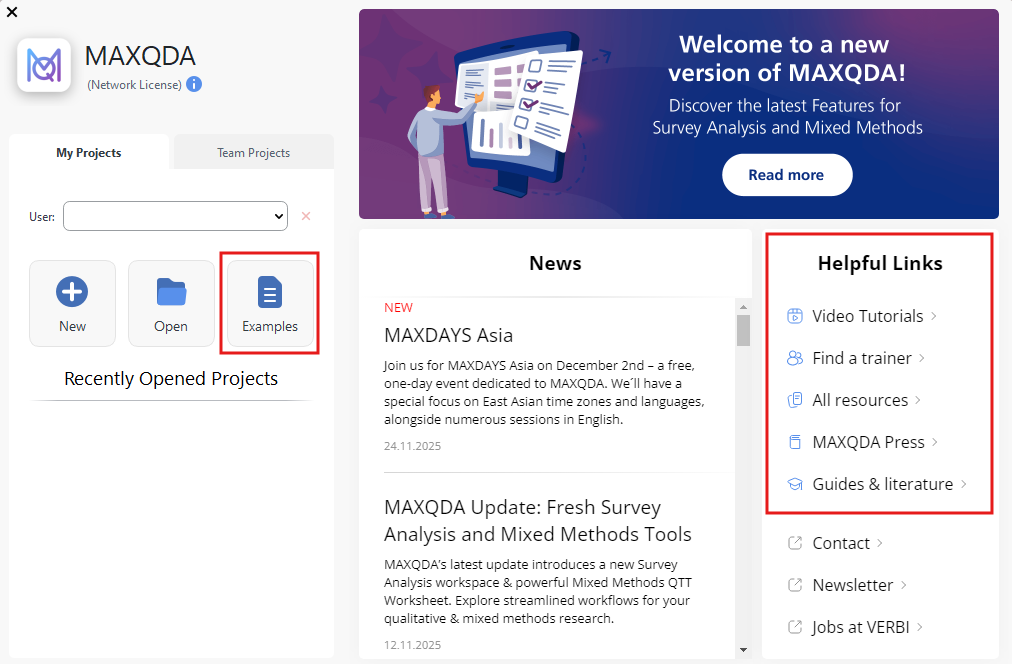The image size is (1012, 664).
Task: Open the Newsletter link
Action: pyautogui.click(x=853, y=585)
